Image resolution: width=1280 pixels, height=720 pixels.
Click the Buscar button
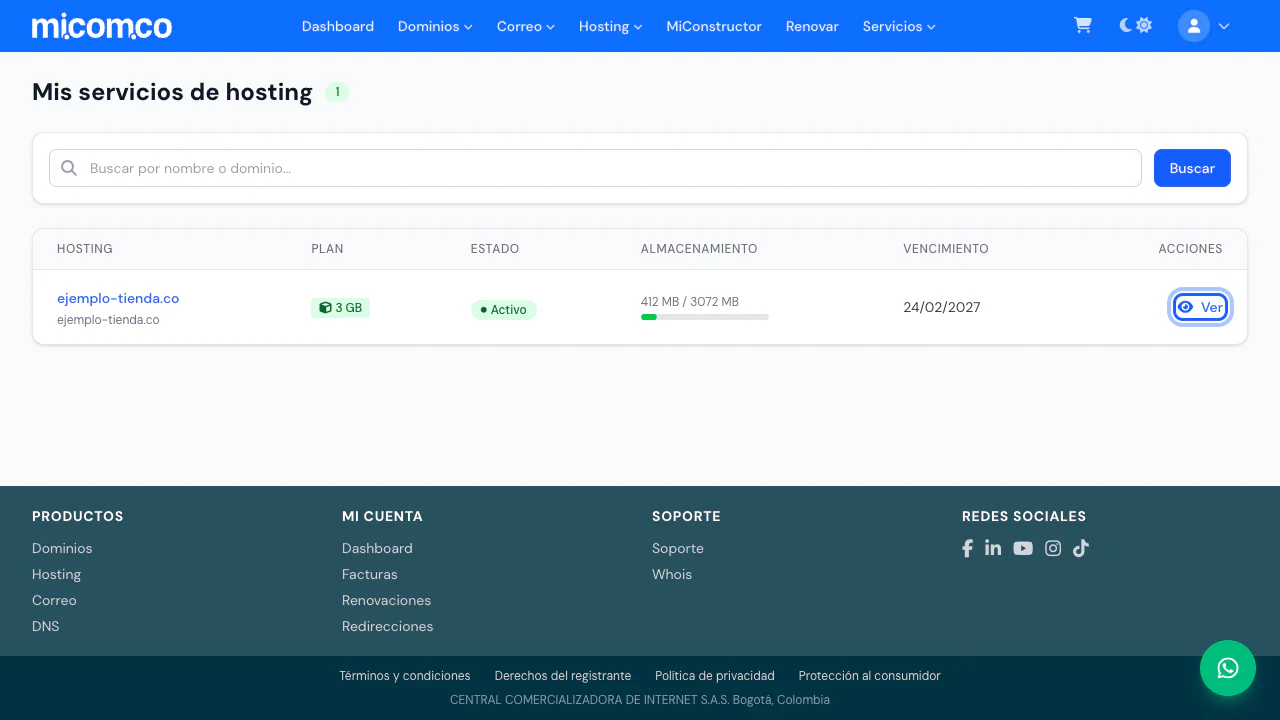pyautogui.click(x=1192, y=168)
